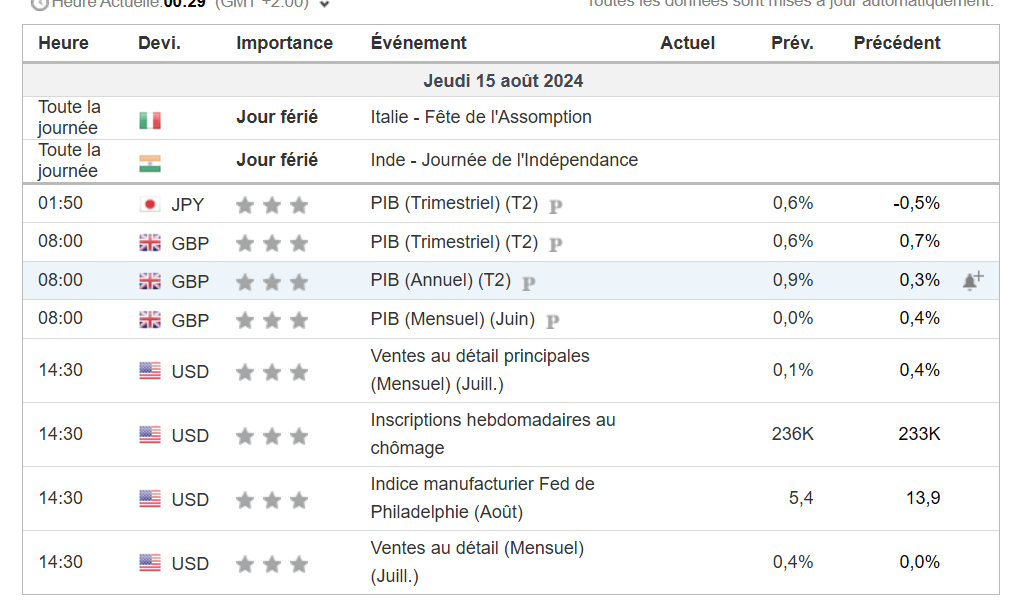This screenshot has height=604, width=1019.
Task: Click the alert bell icon on PIB (Annuel) row
Action: 973,281
